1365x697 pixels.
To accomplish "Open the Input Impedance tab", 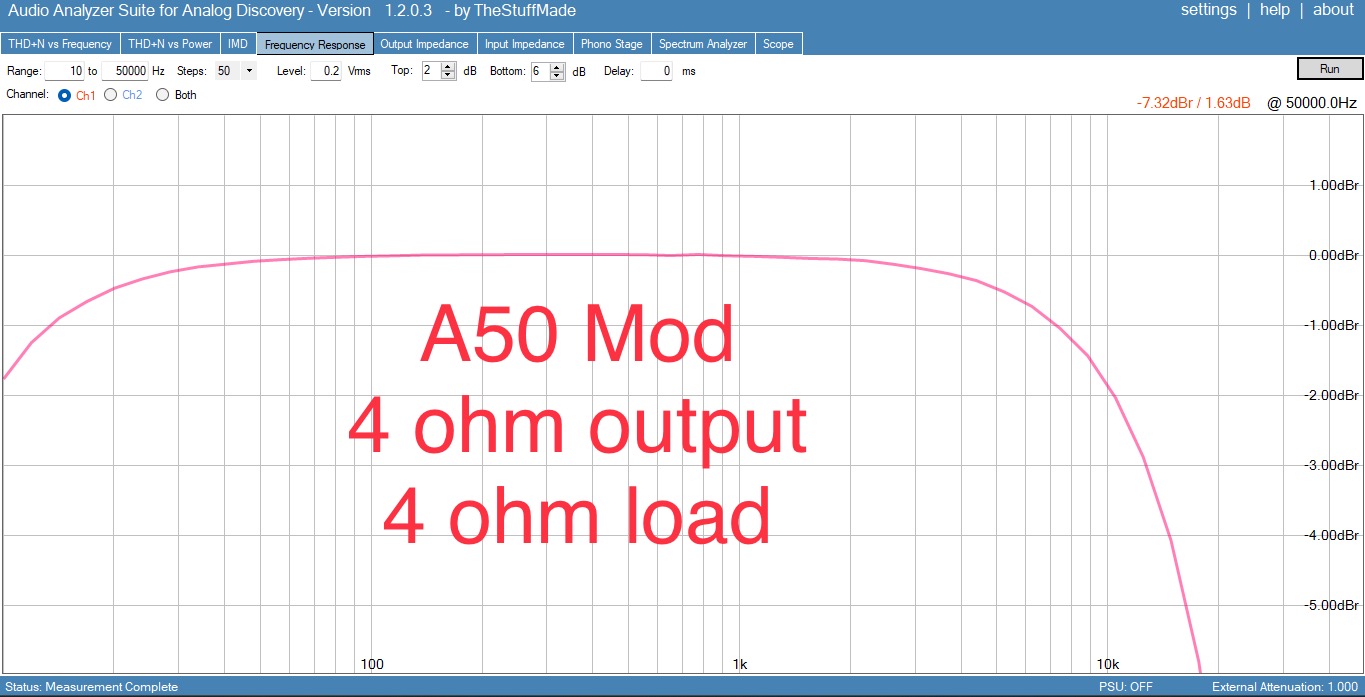I will 524,44.
